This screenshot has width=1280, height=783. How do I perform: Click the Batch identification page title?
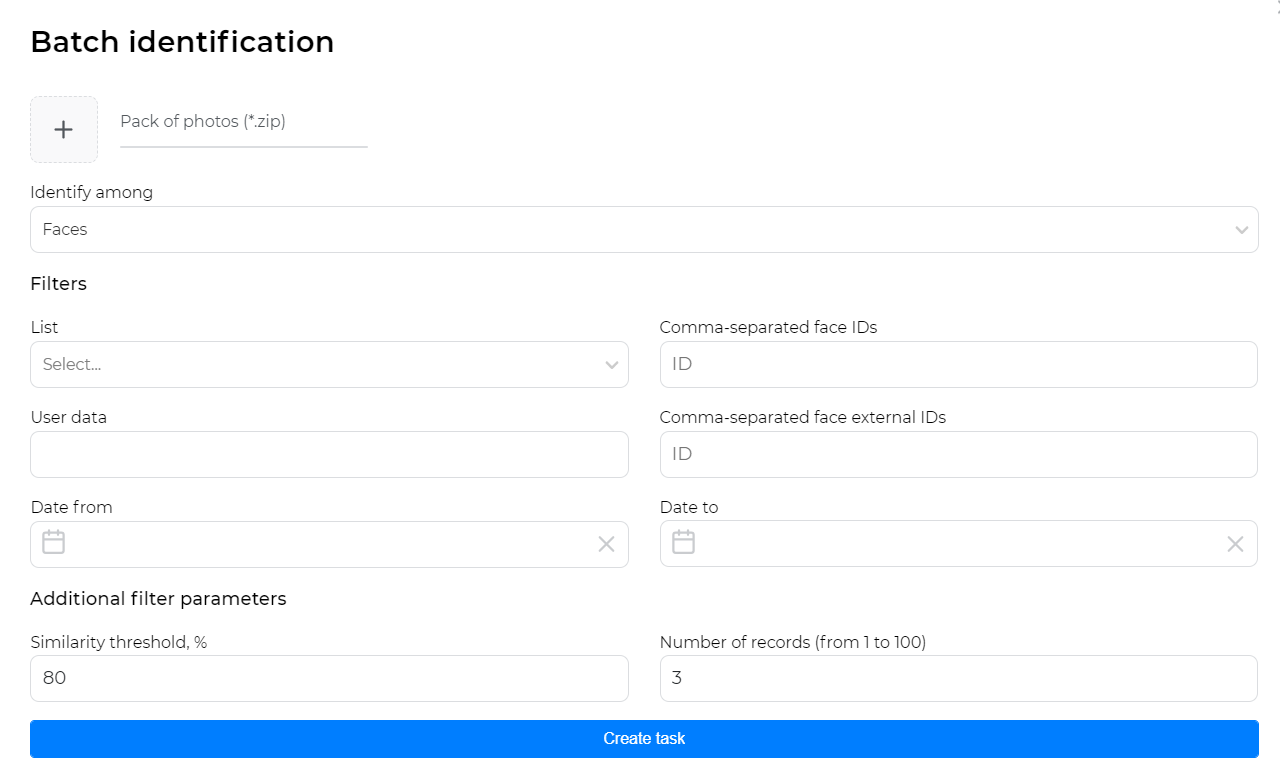pos(182,42)
